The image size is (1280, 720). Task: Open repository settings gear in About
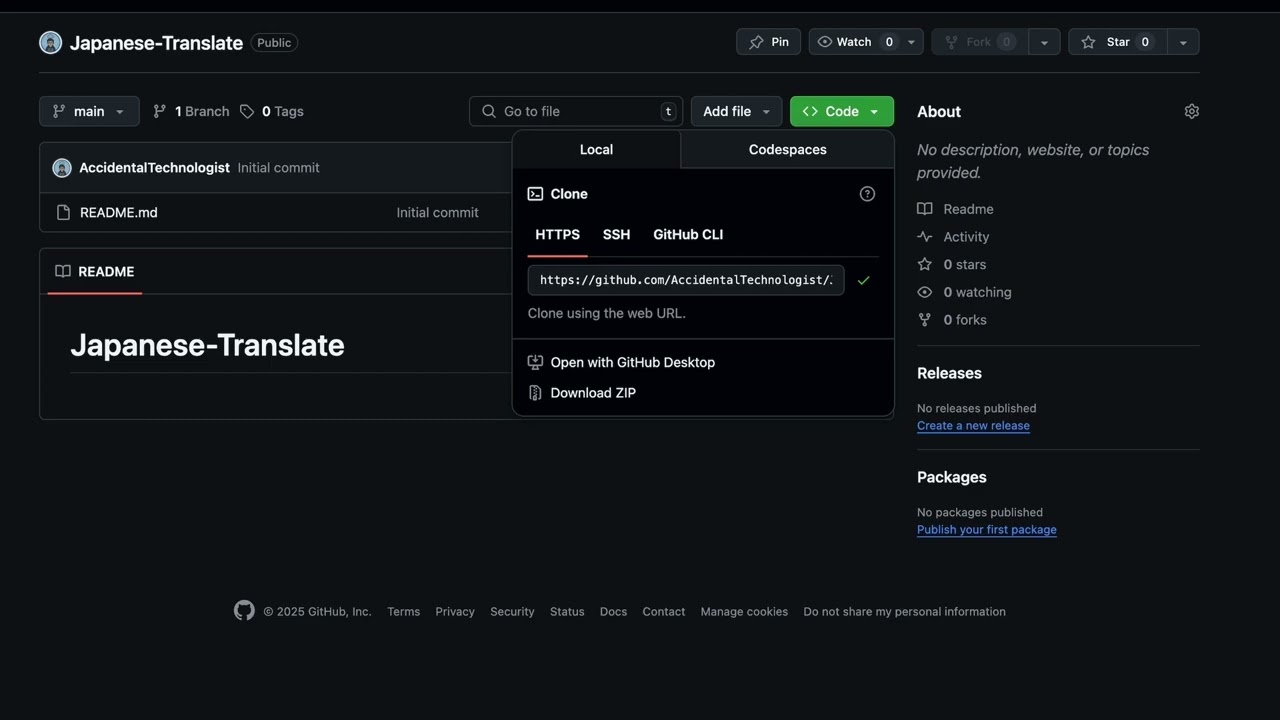click(x=1191, y=111)
